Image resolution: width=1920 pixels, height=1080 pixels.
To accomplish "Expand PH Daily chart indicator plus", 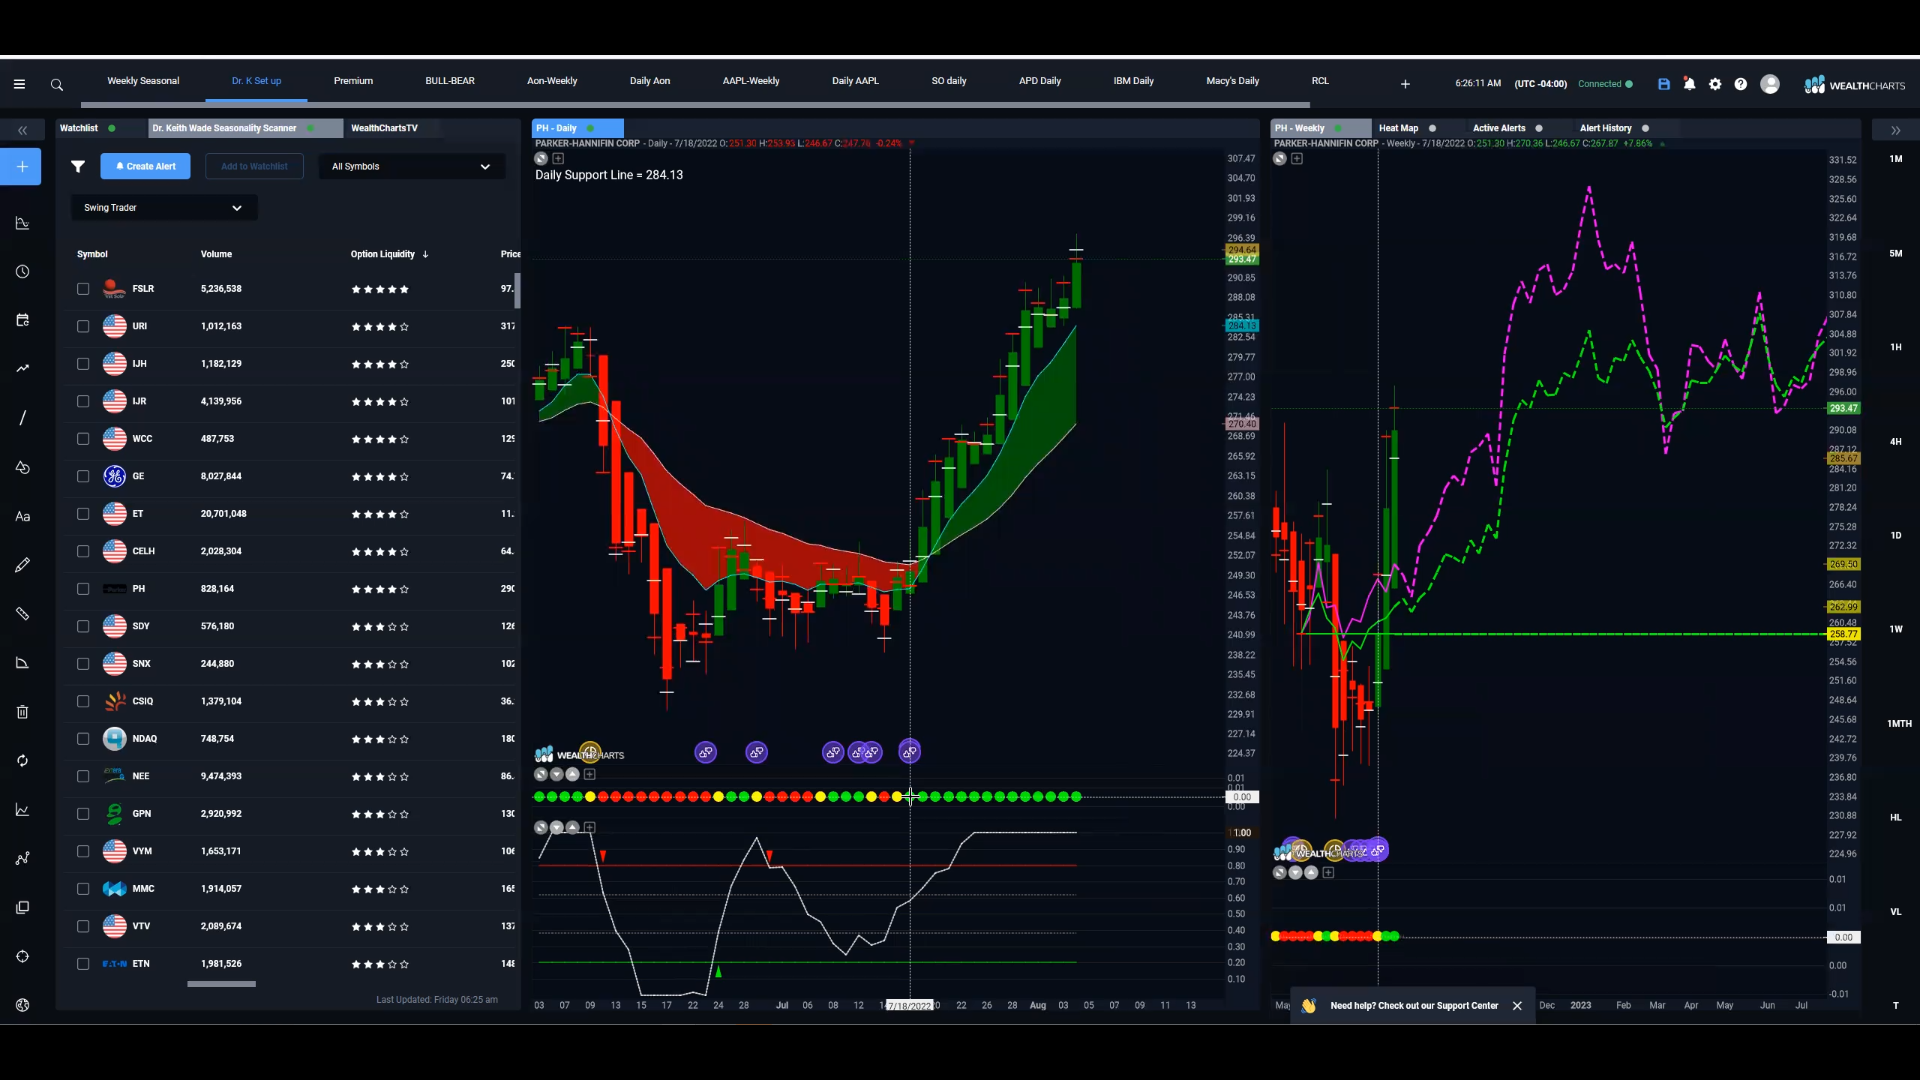I will tap(558, 158).
